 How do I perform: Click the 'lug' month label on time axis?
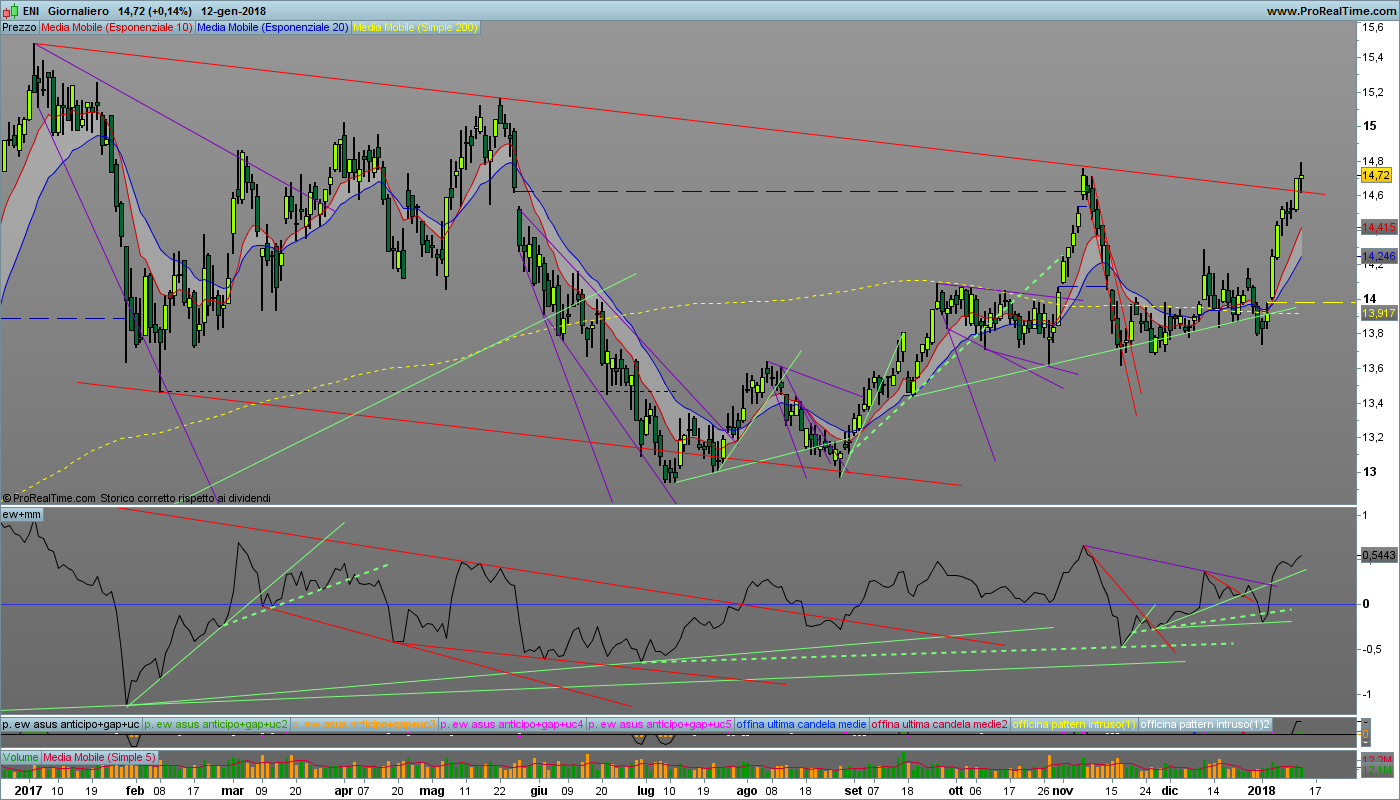(647, 790)
